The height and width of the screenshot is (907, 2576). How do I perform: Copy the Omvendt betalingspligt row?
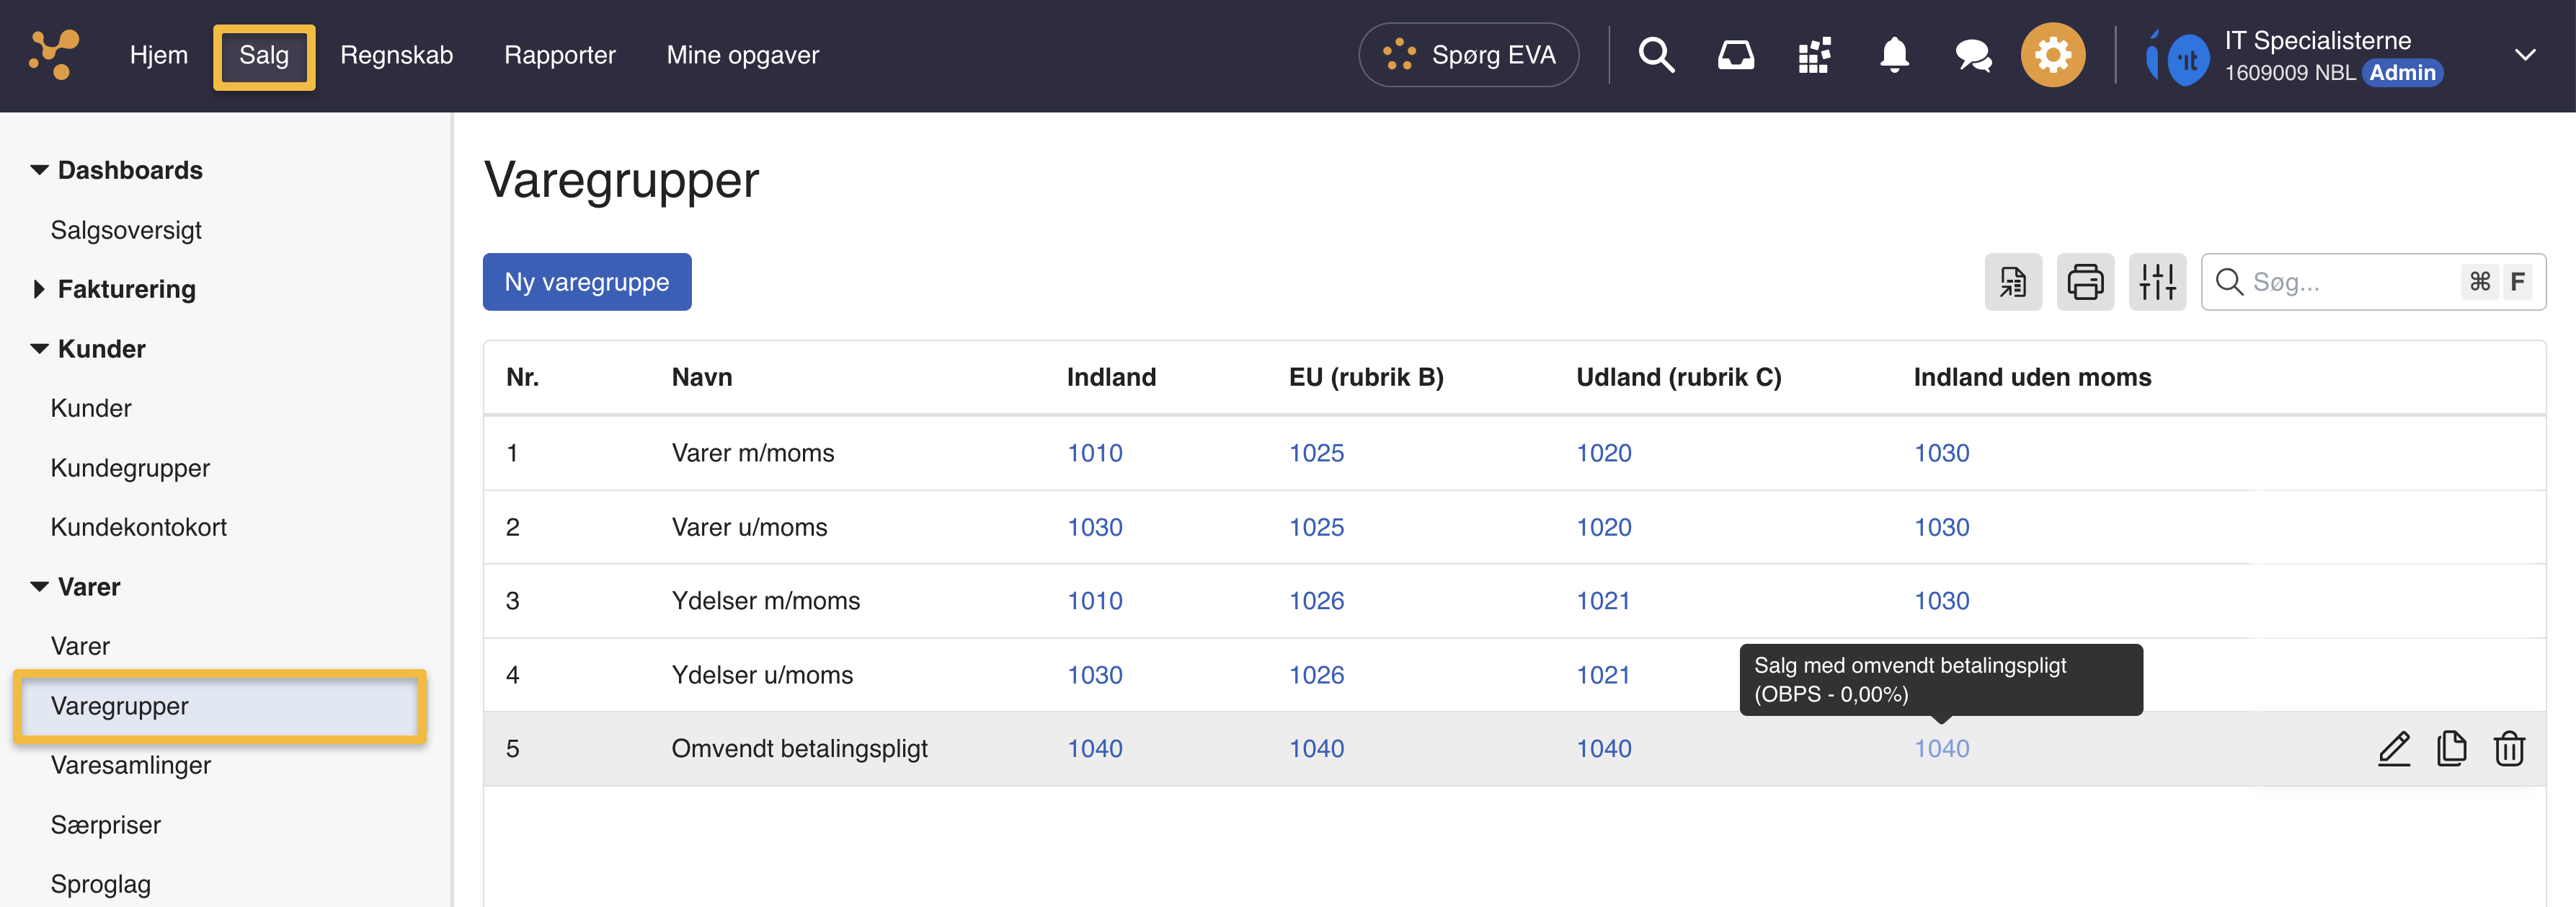point(2452,748)
